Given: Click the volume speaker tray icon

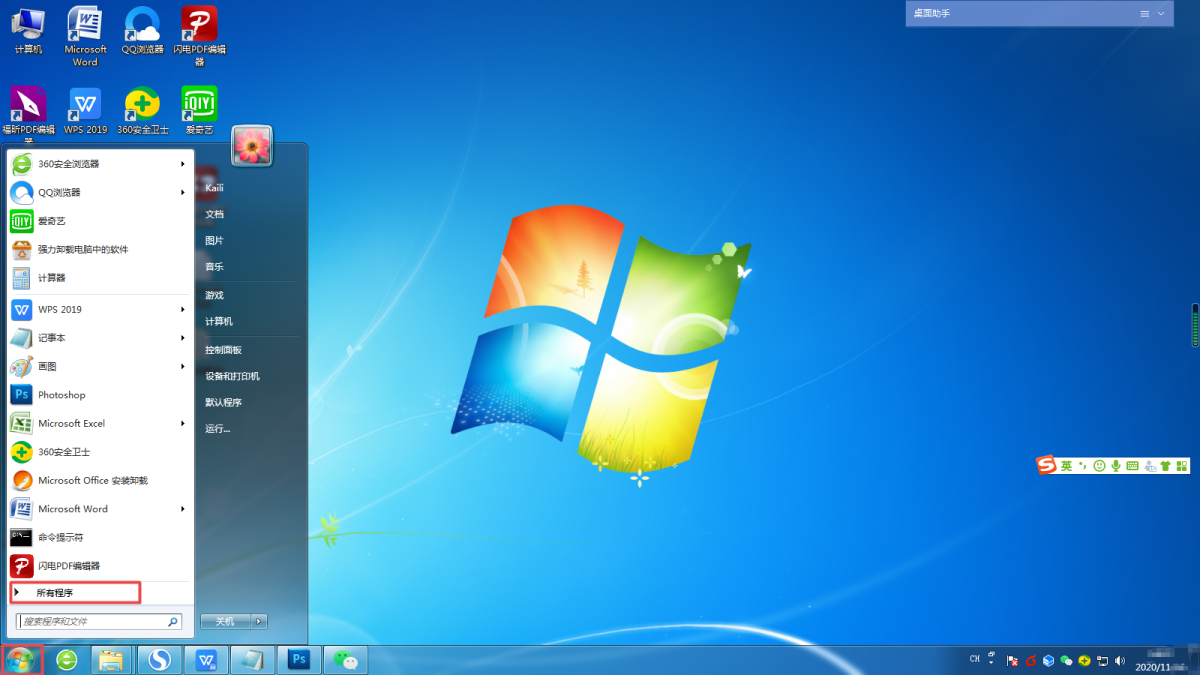Looking at the screenshot, I should (x=1119, y=661).
